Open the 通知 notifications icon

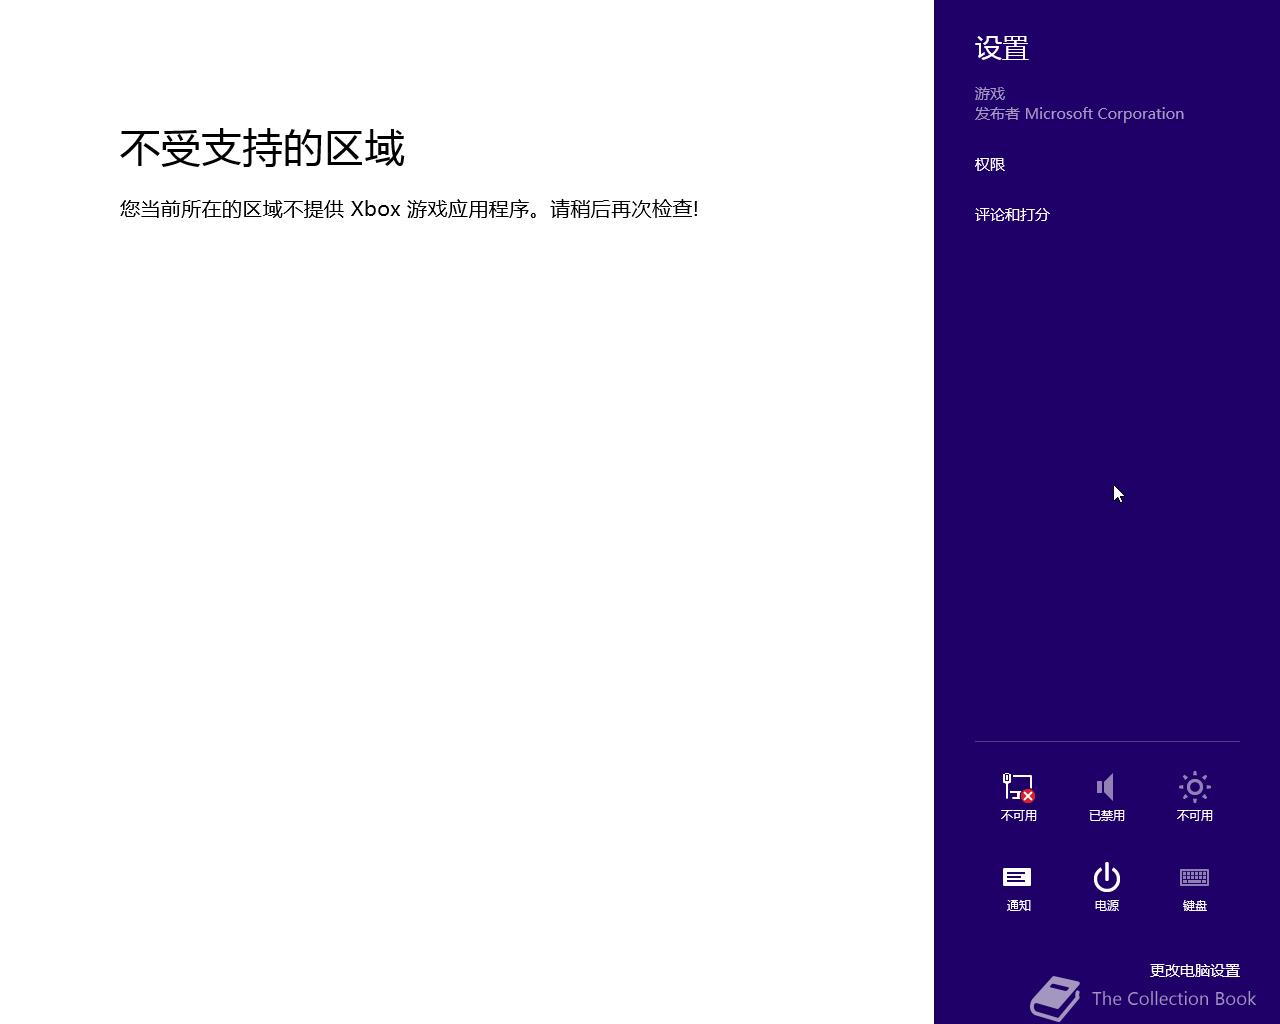pyautogui.click(x=1018, y=887)
